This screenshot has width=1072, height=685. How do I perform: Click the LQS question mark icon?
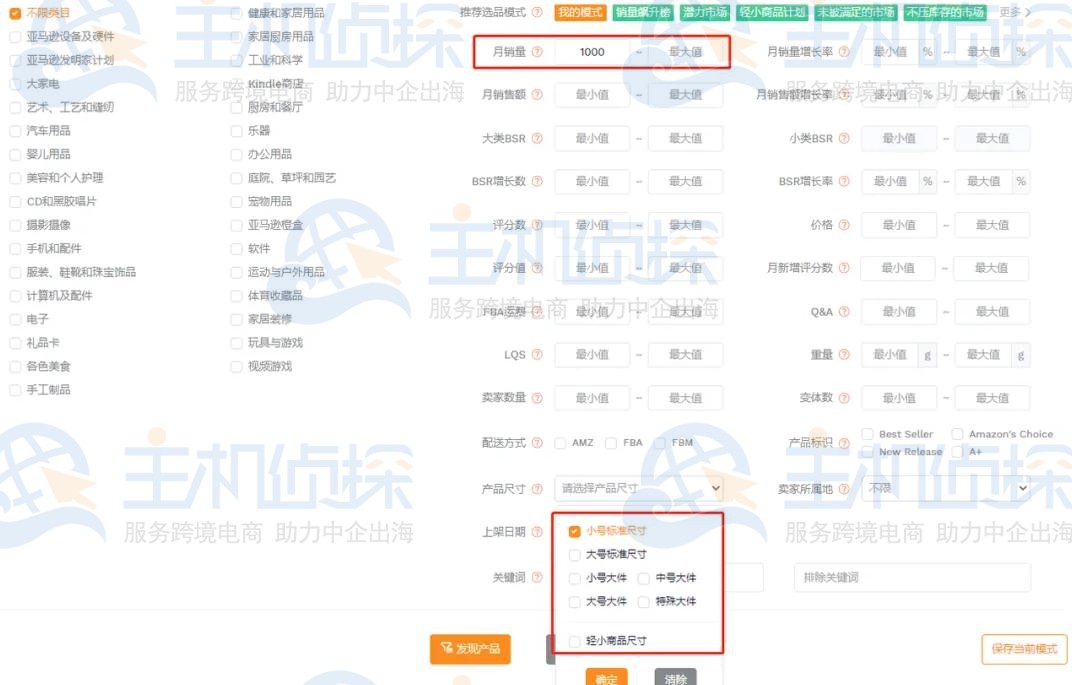tap(540, 354)
